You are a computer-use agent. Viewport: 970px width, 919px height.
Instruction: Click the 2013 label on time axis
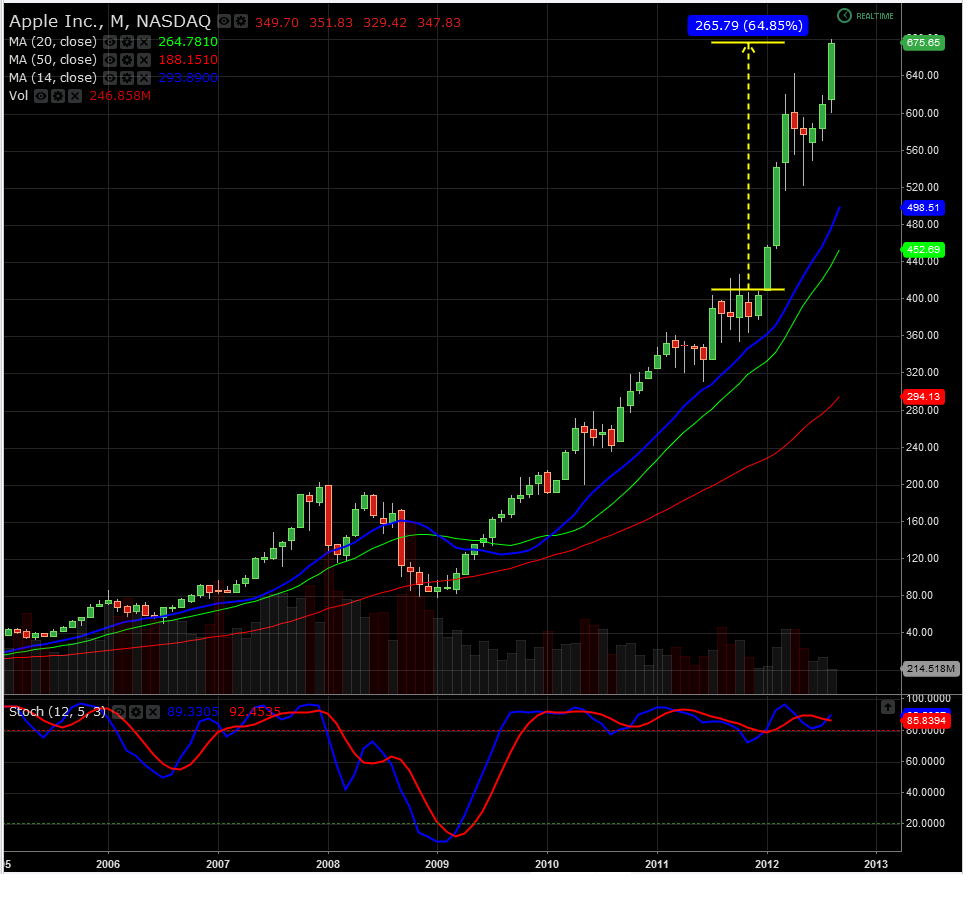click(x=876, y=864)
